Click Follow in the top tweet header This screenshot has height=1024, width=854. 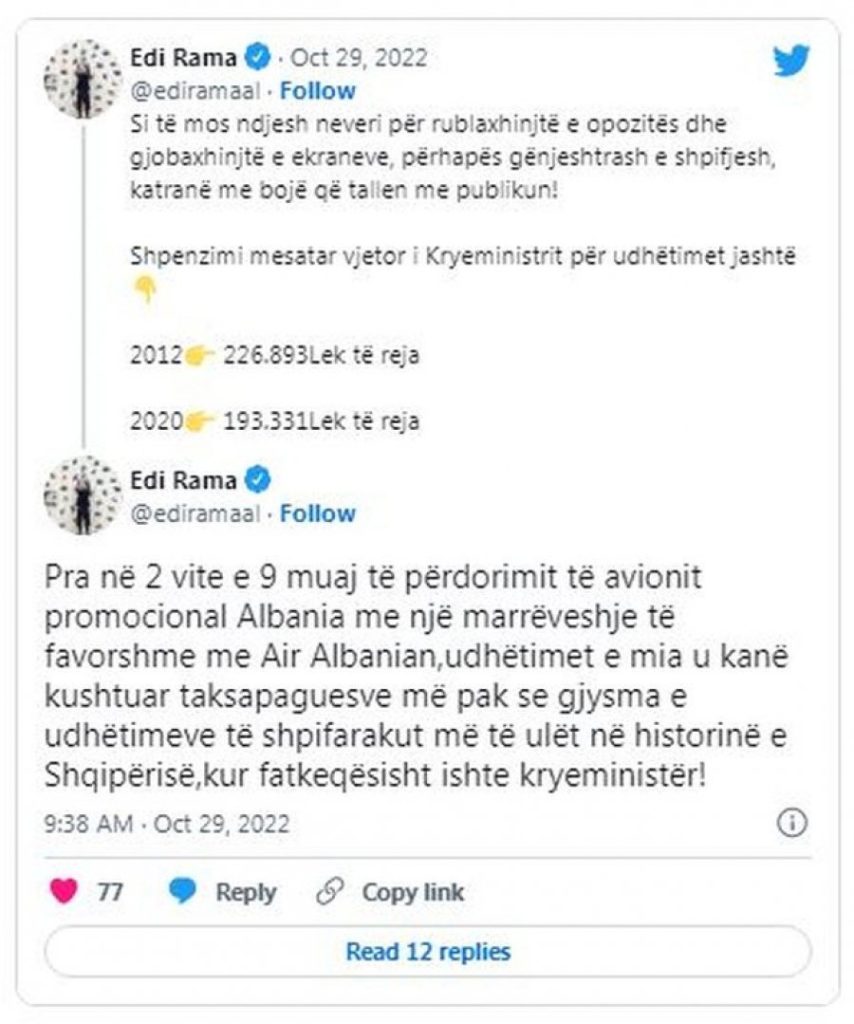pyautogui.click(x=317, y=91)
